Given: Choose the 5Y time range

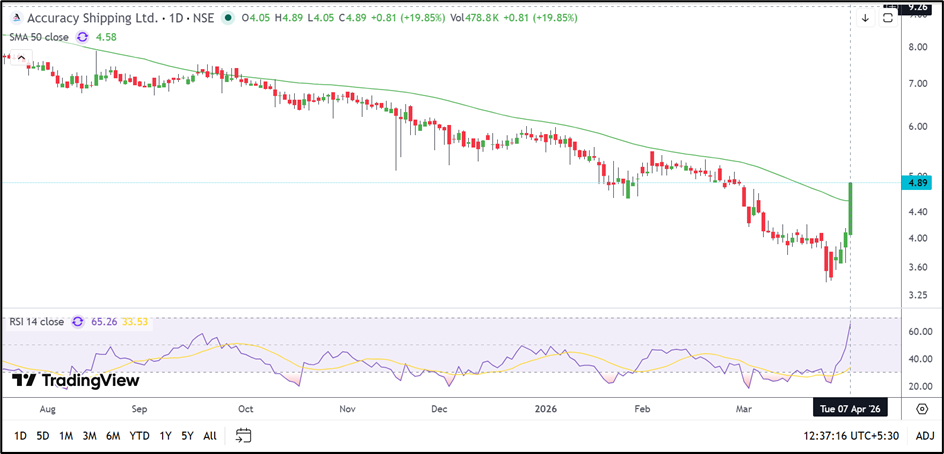Looking at the screenshot, I should tap(187, 435).
